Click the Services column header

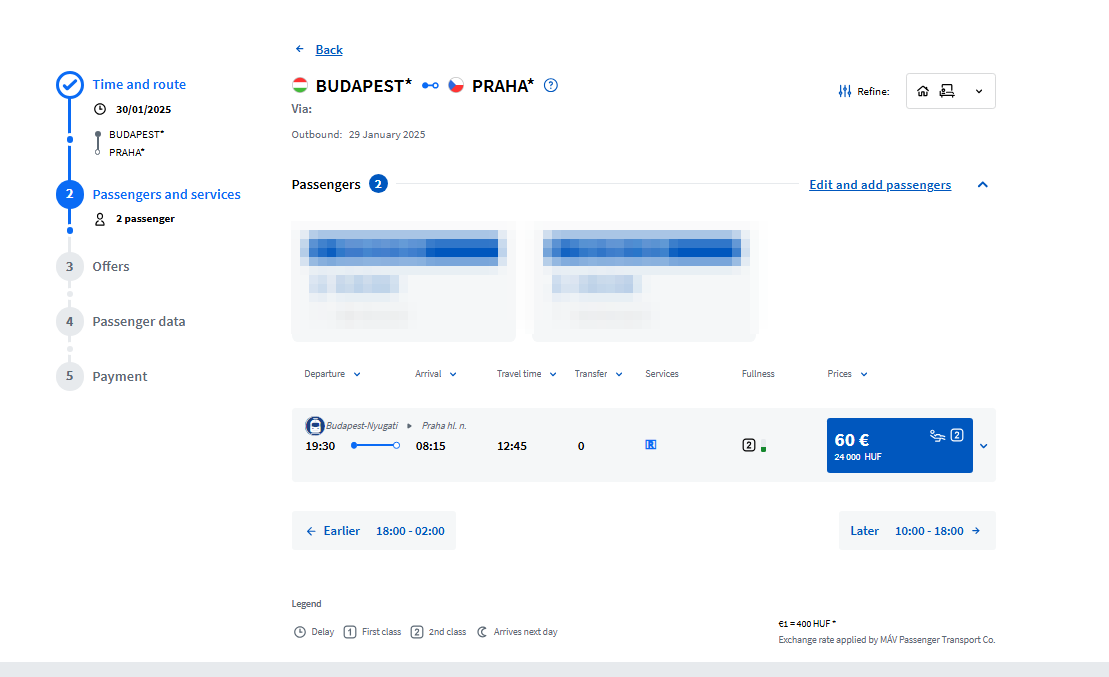[662, 374]
